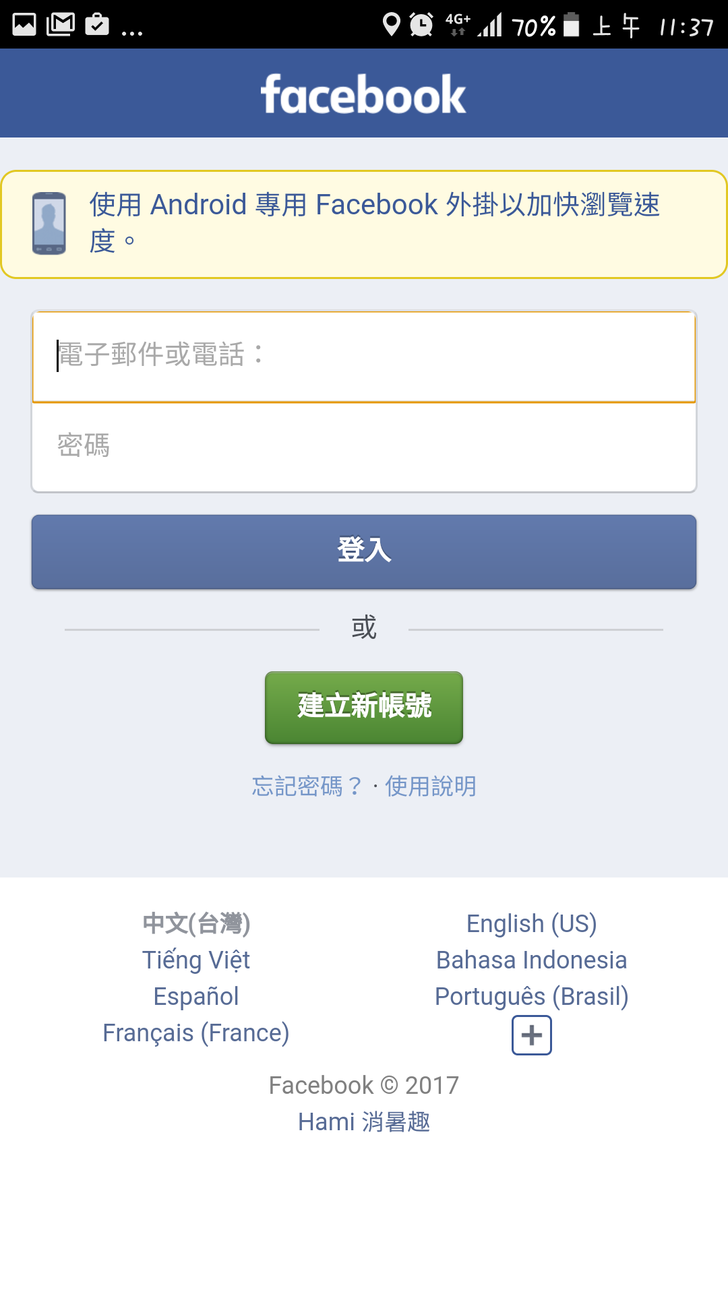
Task: Expand more languages with the plus icon
Action: point(531,1035)
